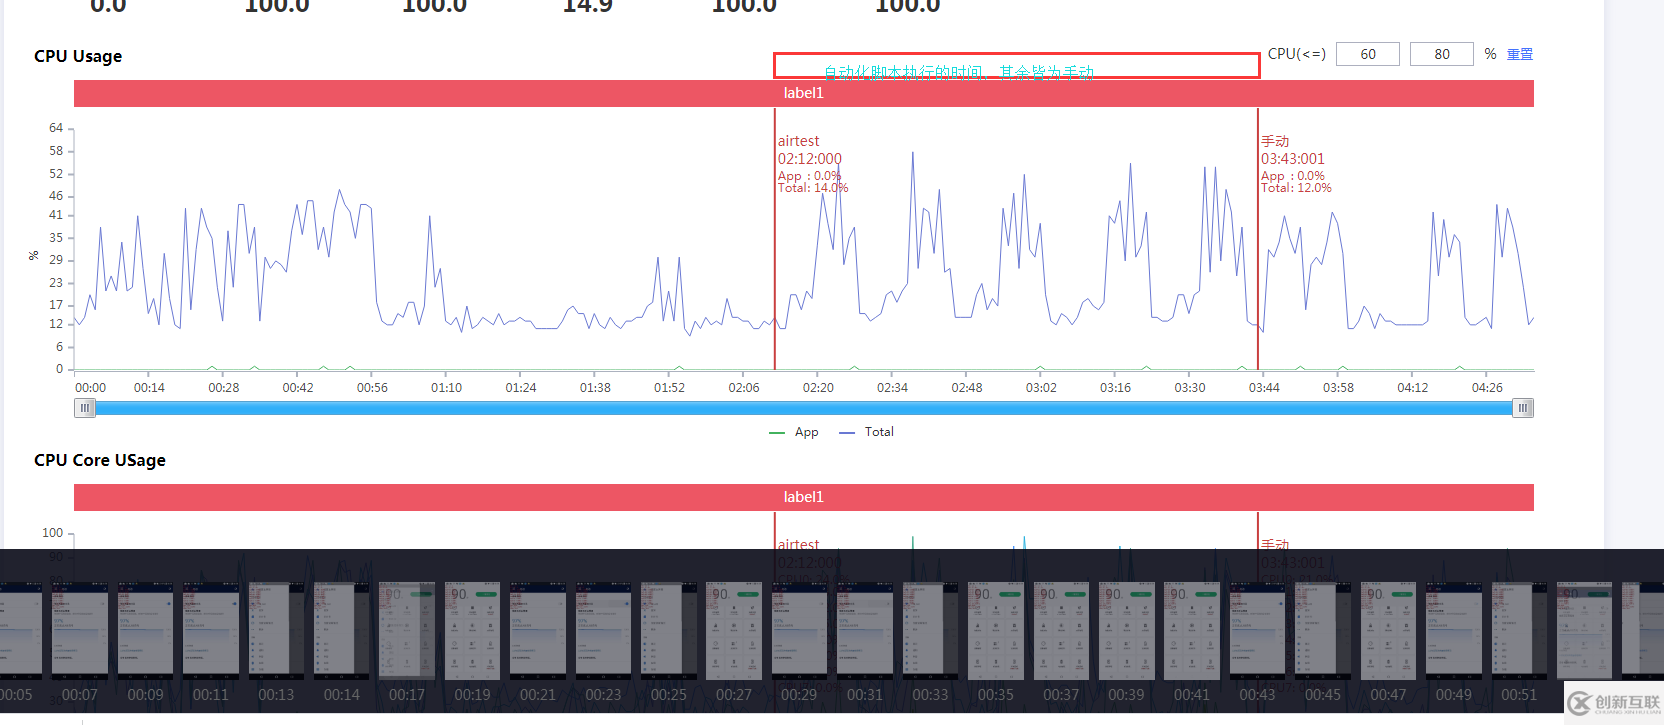Click the CPU(<=) threshold label
Screen dimensions: 1664x725
coord(1297,54)
